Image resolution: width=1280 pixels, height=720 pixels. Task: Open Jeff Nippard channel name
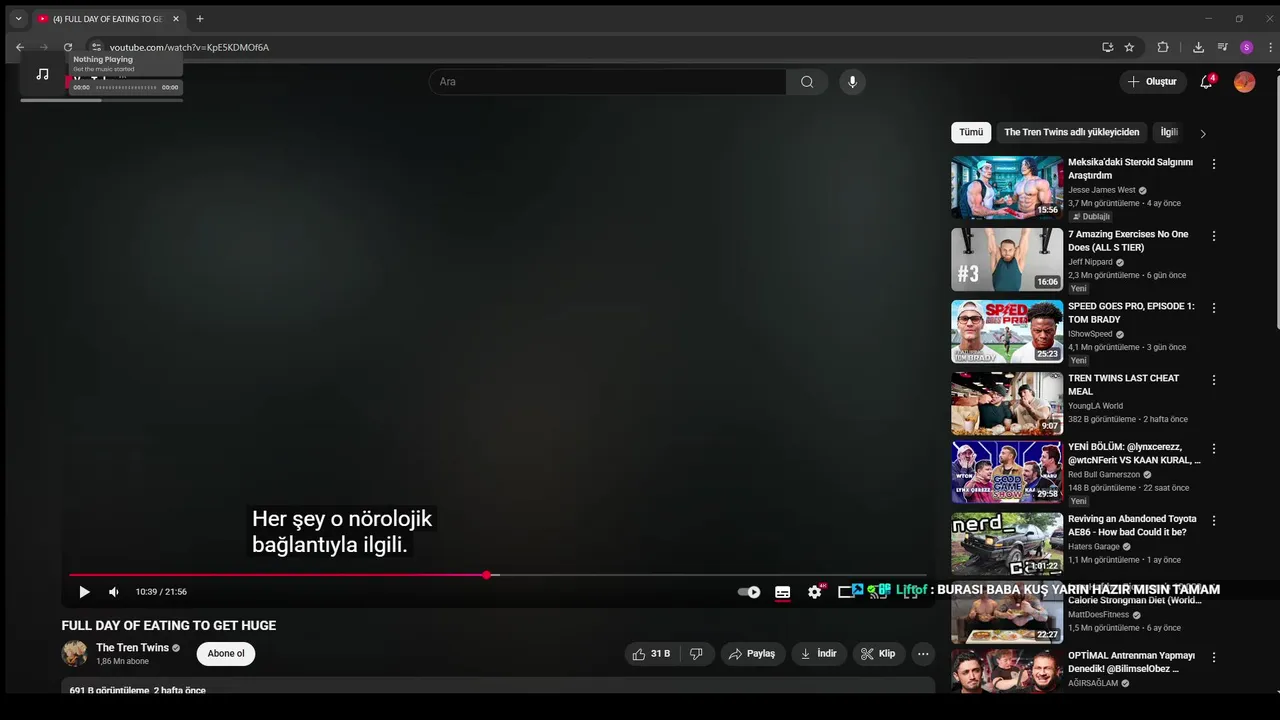click(1090, 262)
